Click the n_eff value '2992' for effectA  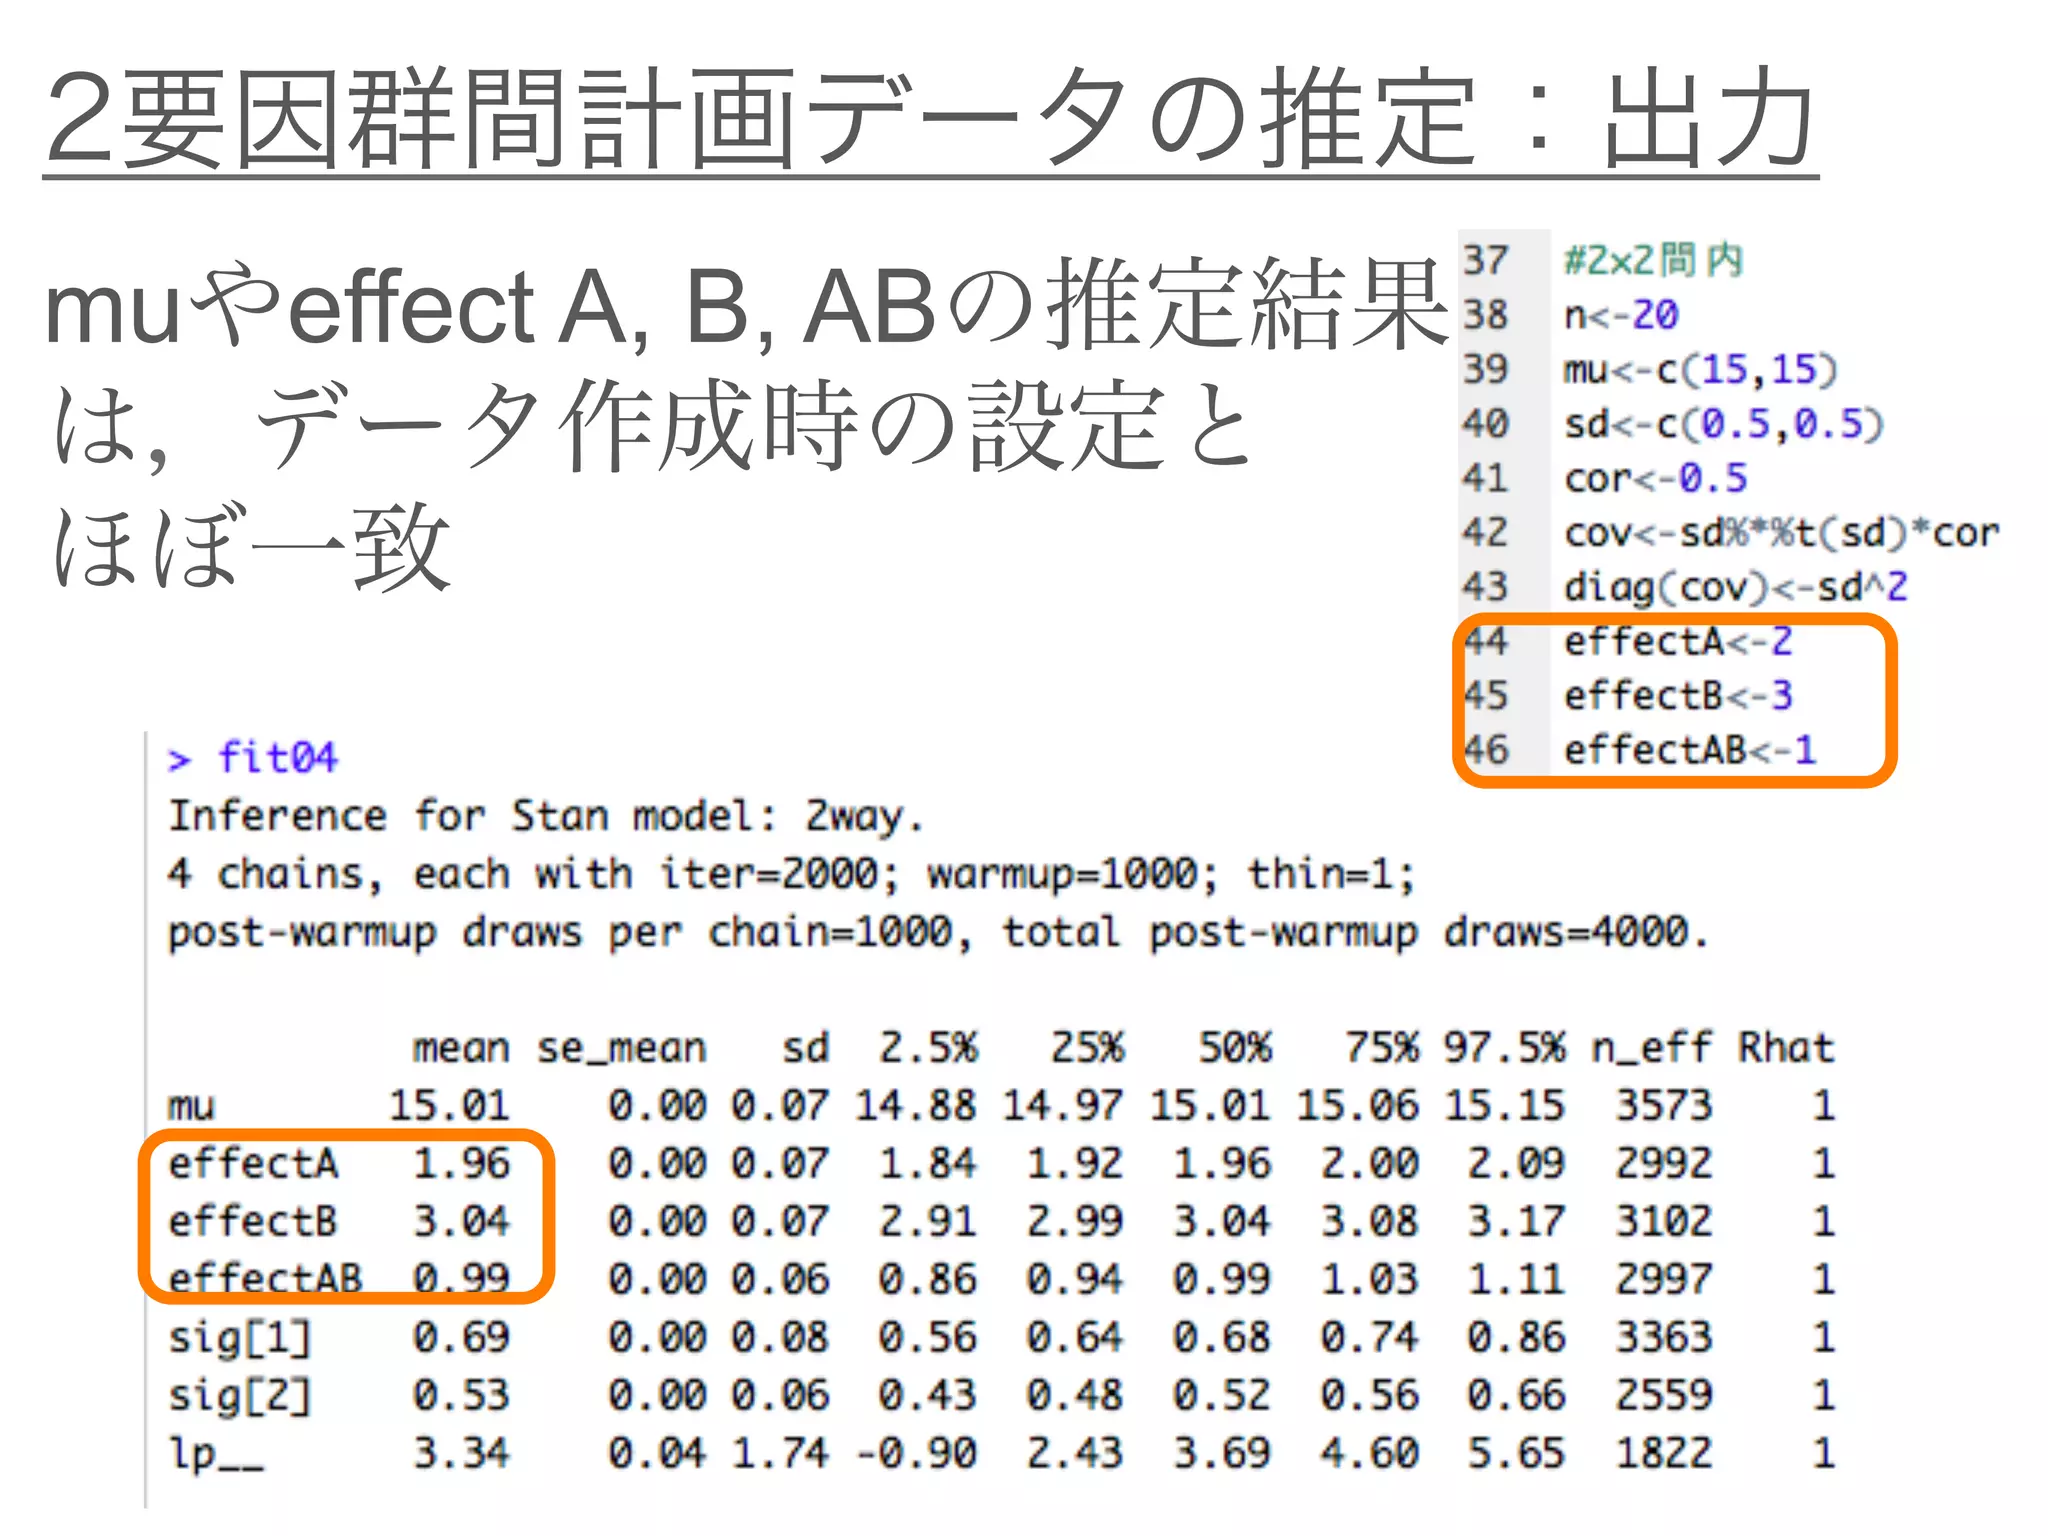tap(1664, 1163)
